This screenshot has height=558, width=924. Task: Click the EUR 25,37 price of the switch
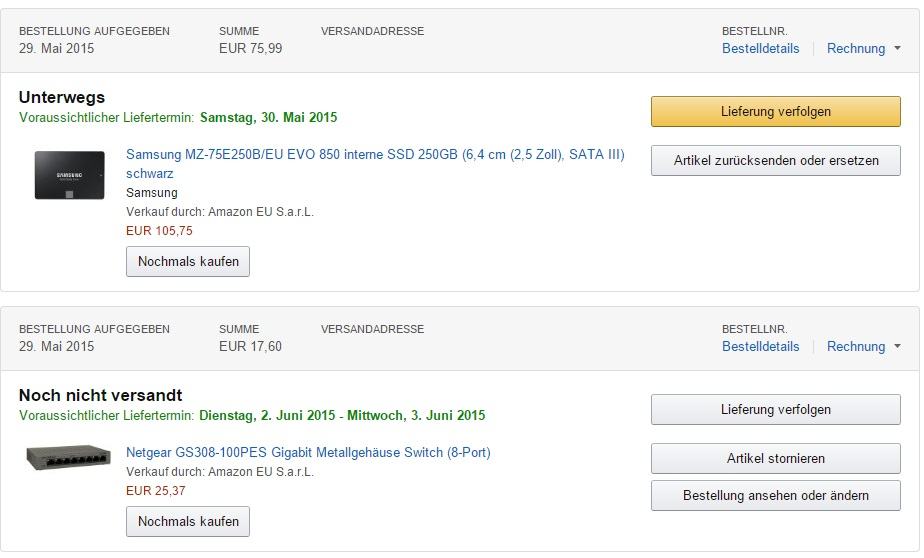point(155,490)
